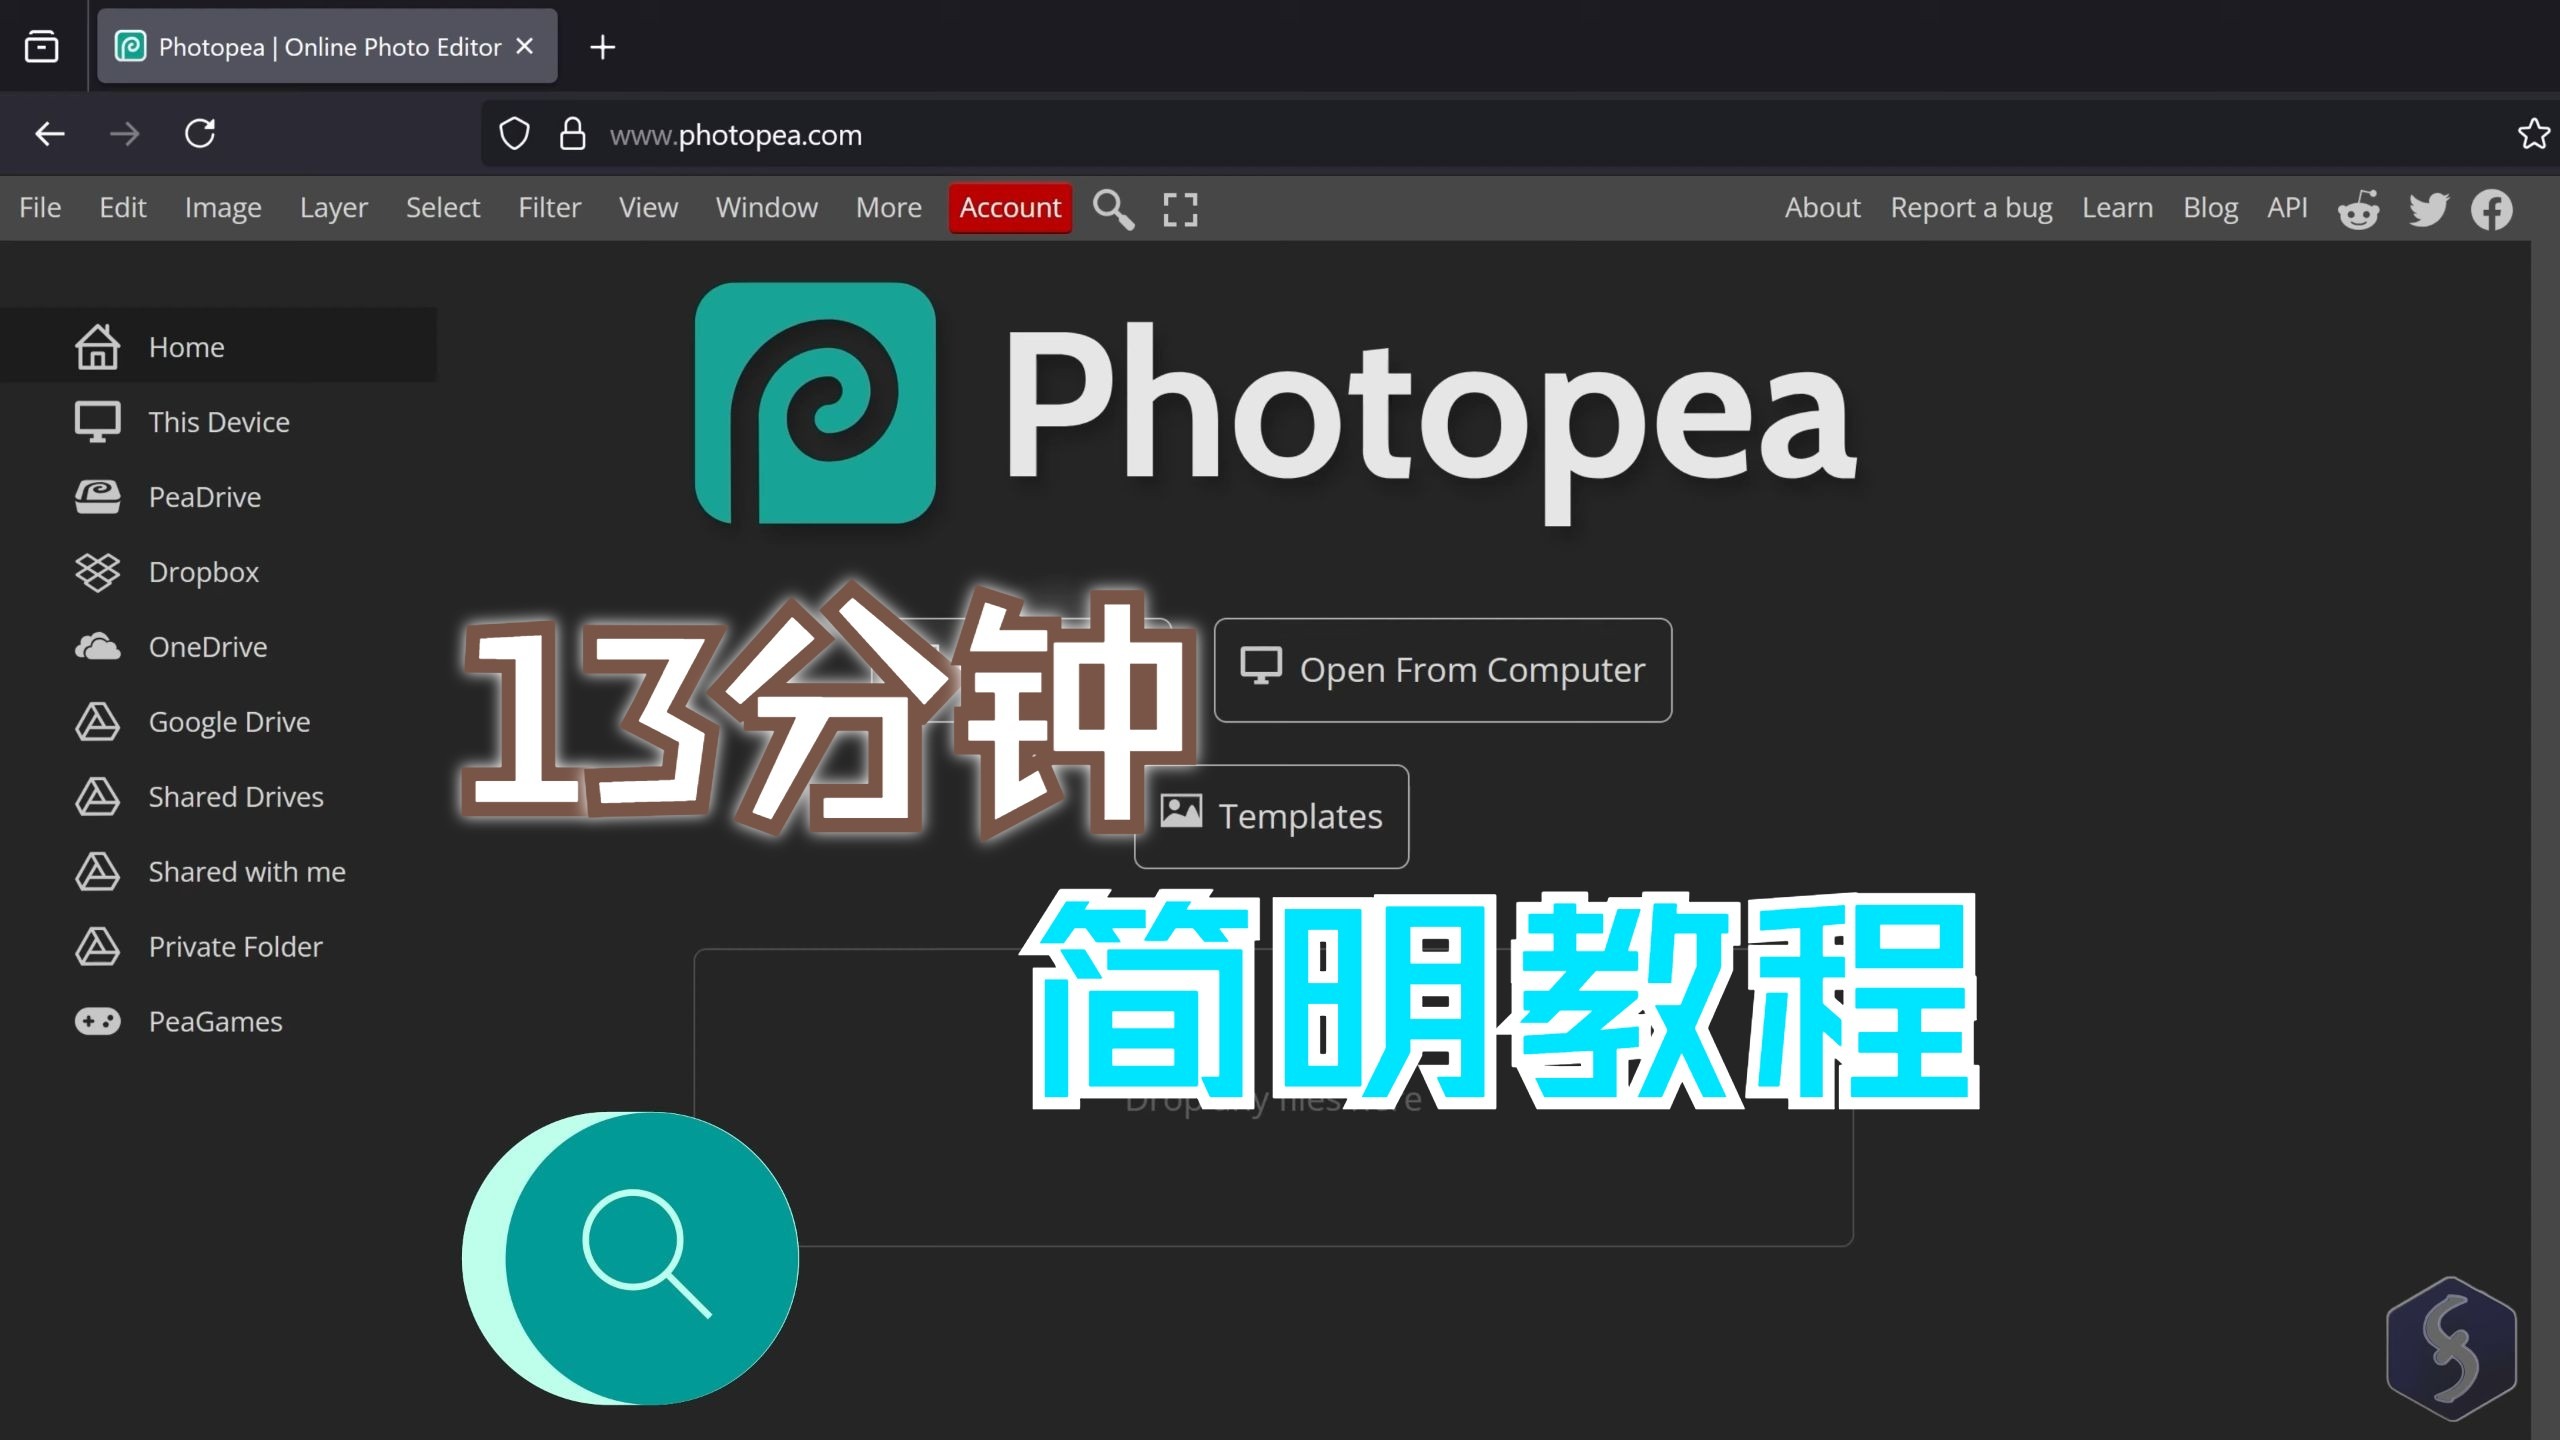Open a new browser tab with plus
The width and height of the screenshot is (2560, 1440).
coord(602,47)
